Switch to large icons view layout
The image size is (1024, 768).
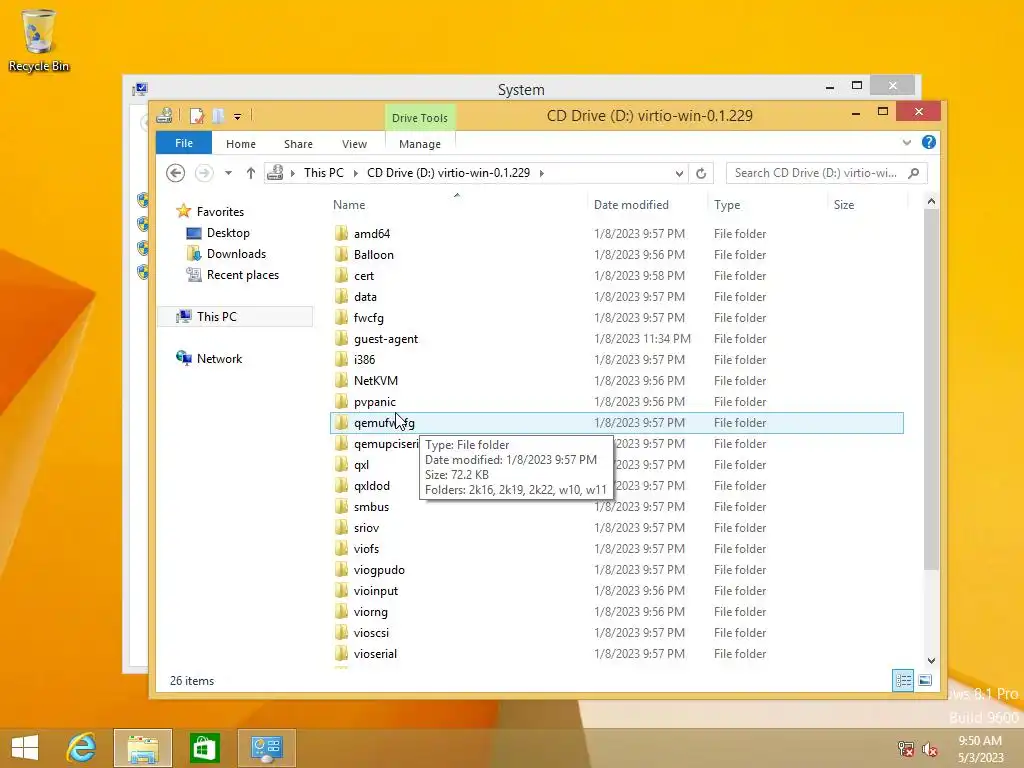[925, 680]
